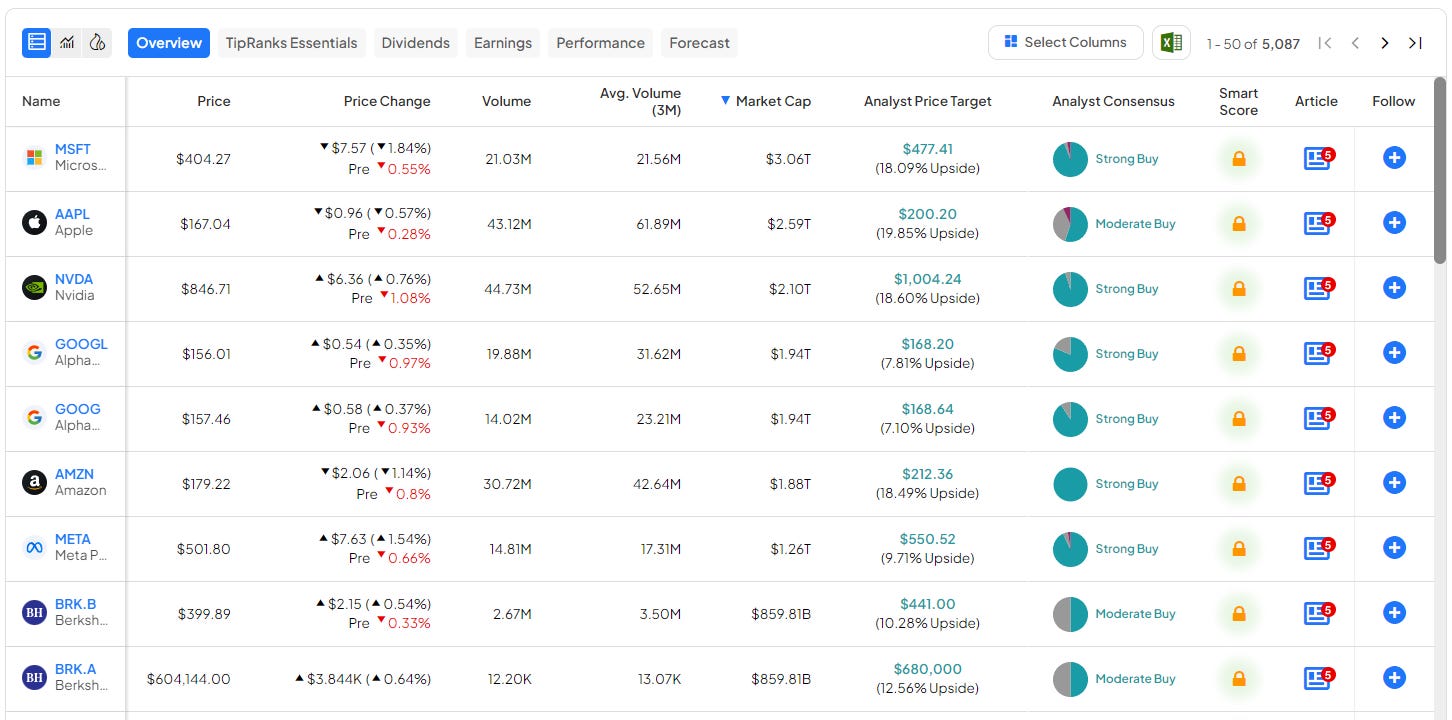
Task: Open BRK.A articles icon
Action: click(1319, 678)
